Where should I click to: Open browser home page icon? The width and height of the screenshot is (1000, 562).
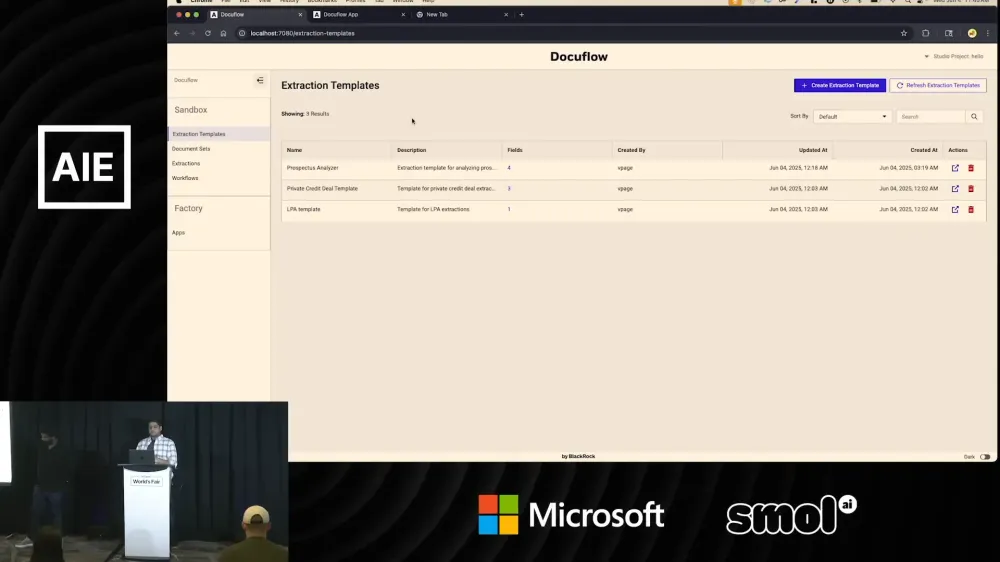click(223, 33)
